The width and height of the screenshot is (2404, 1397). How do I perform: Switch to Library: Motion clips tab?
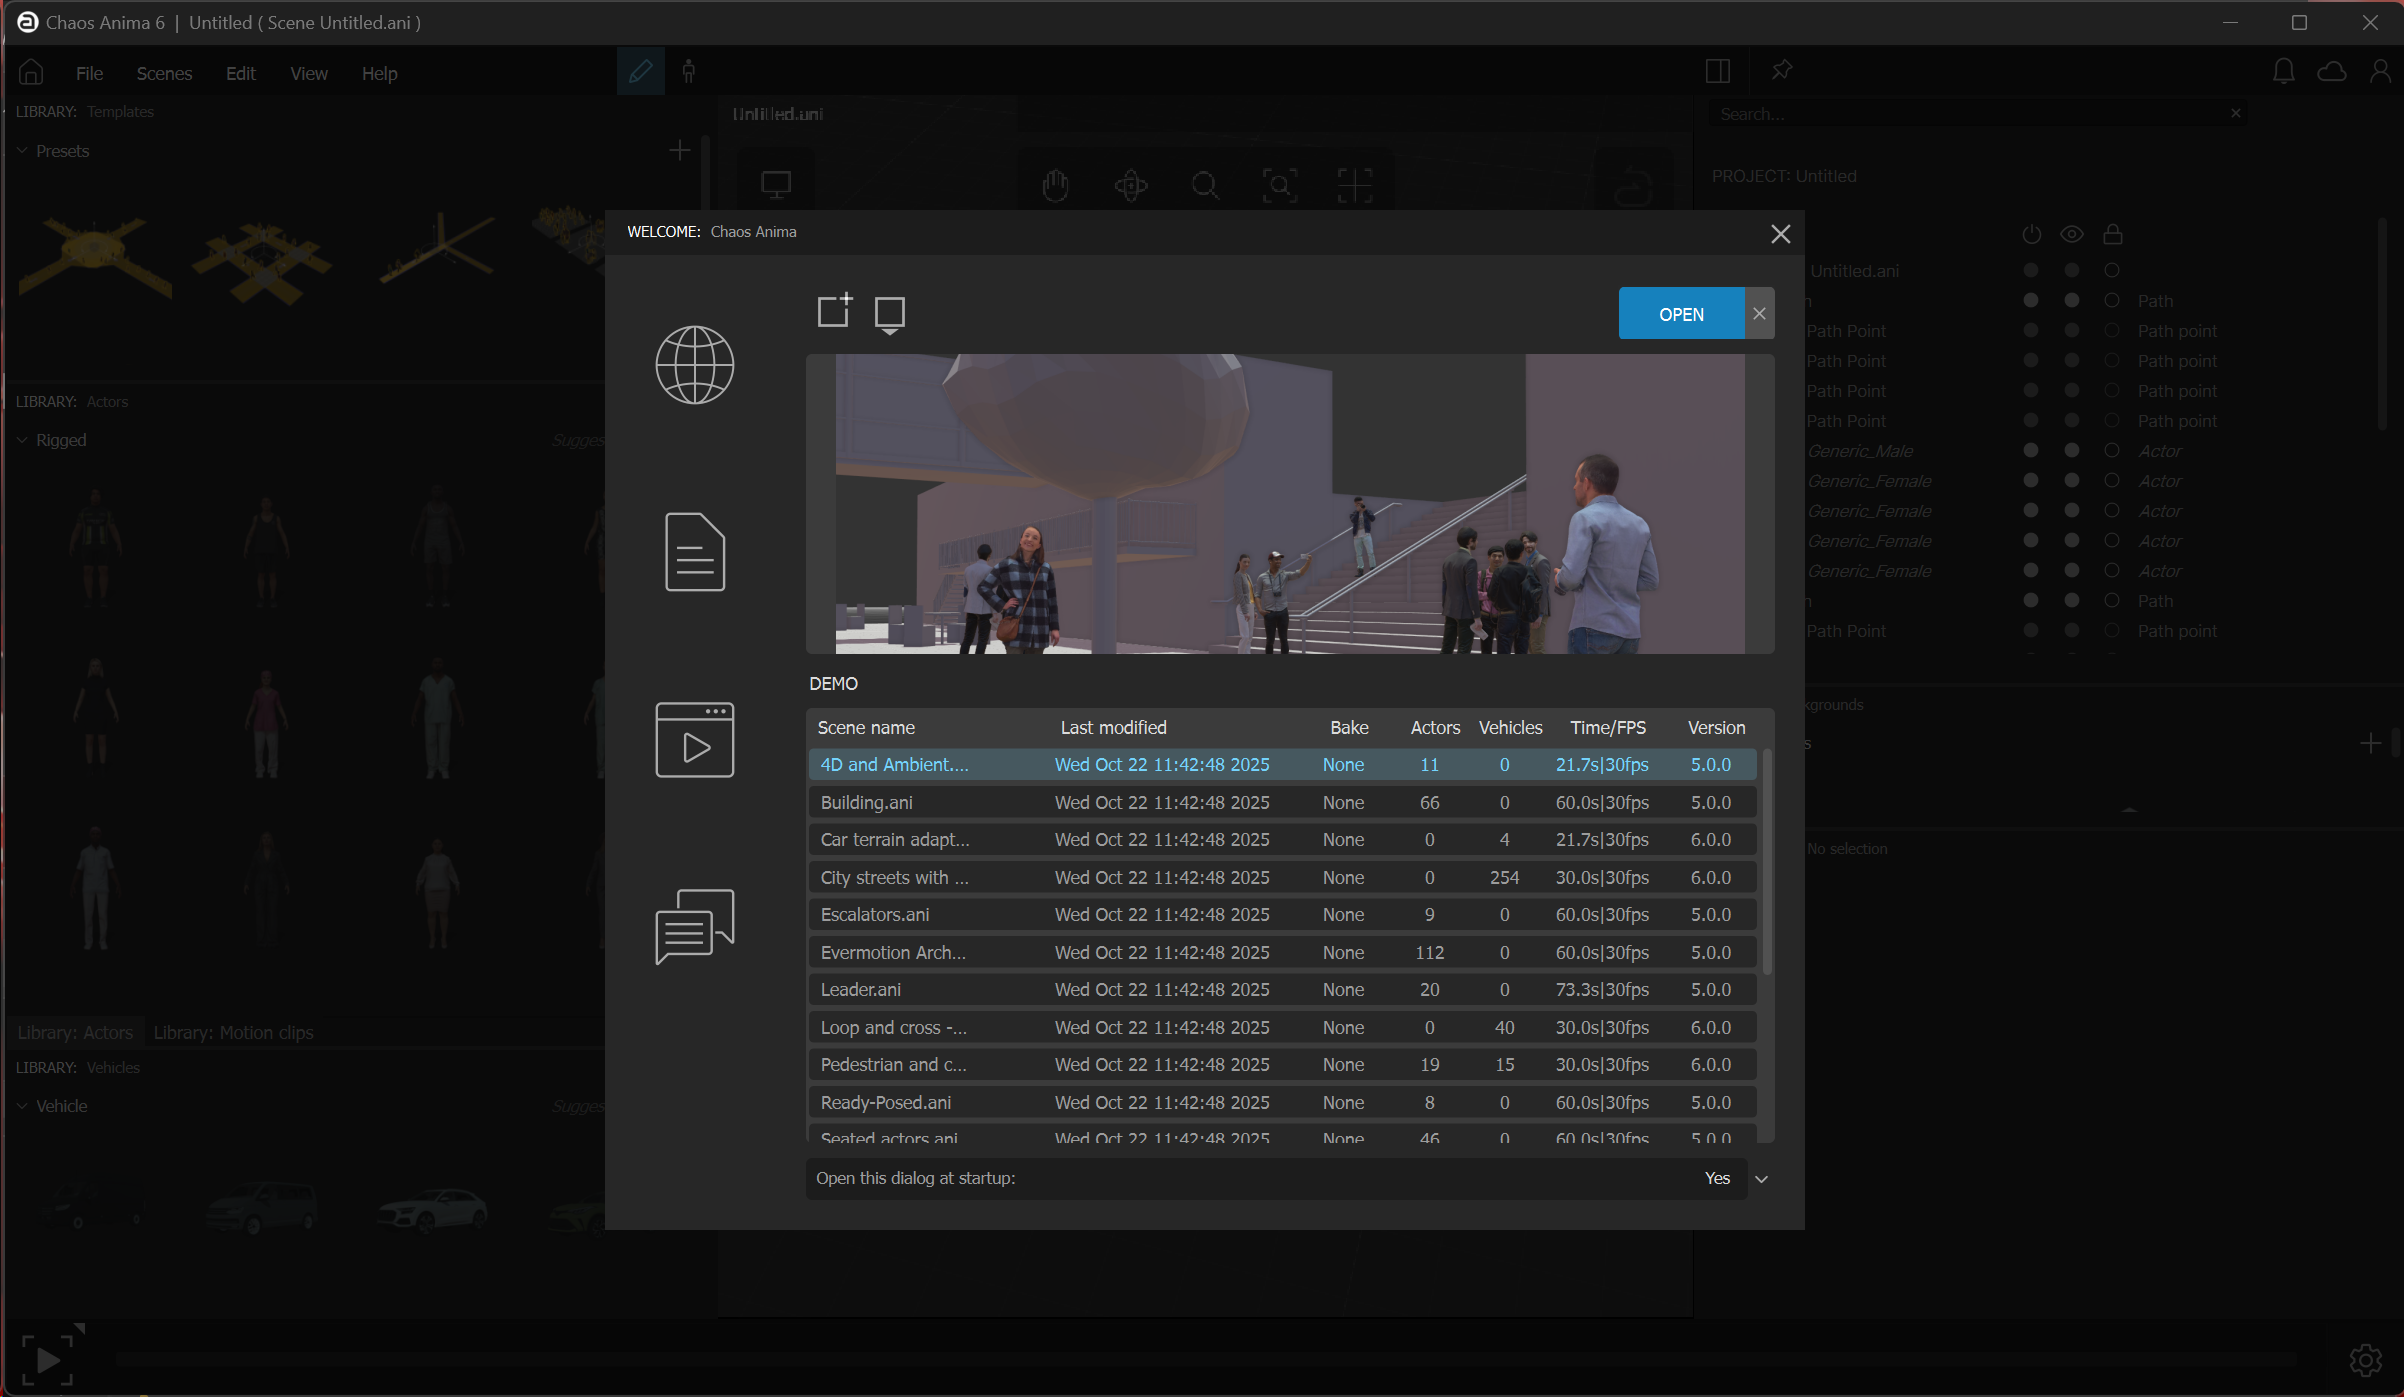click(x=233, y=1033)
